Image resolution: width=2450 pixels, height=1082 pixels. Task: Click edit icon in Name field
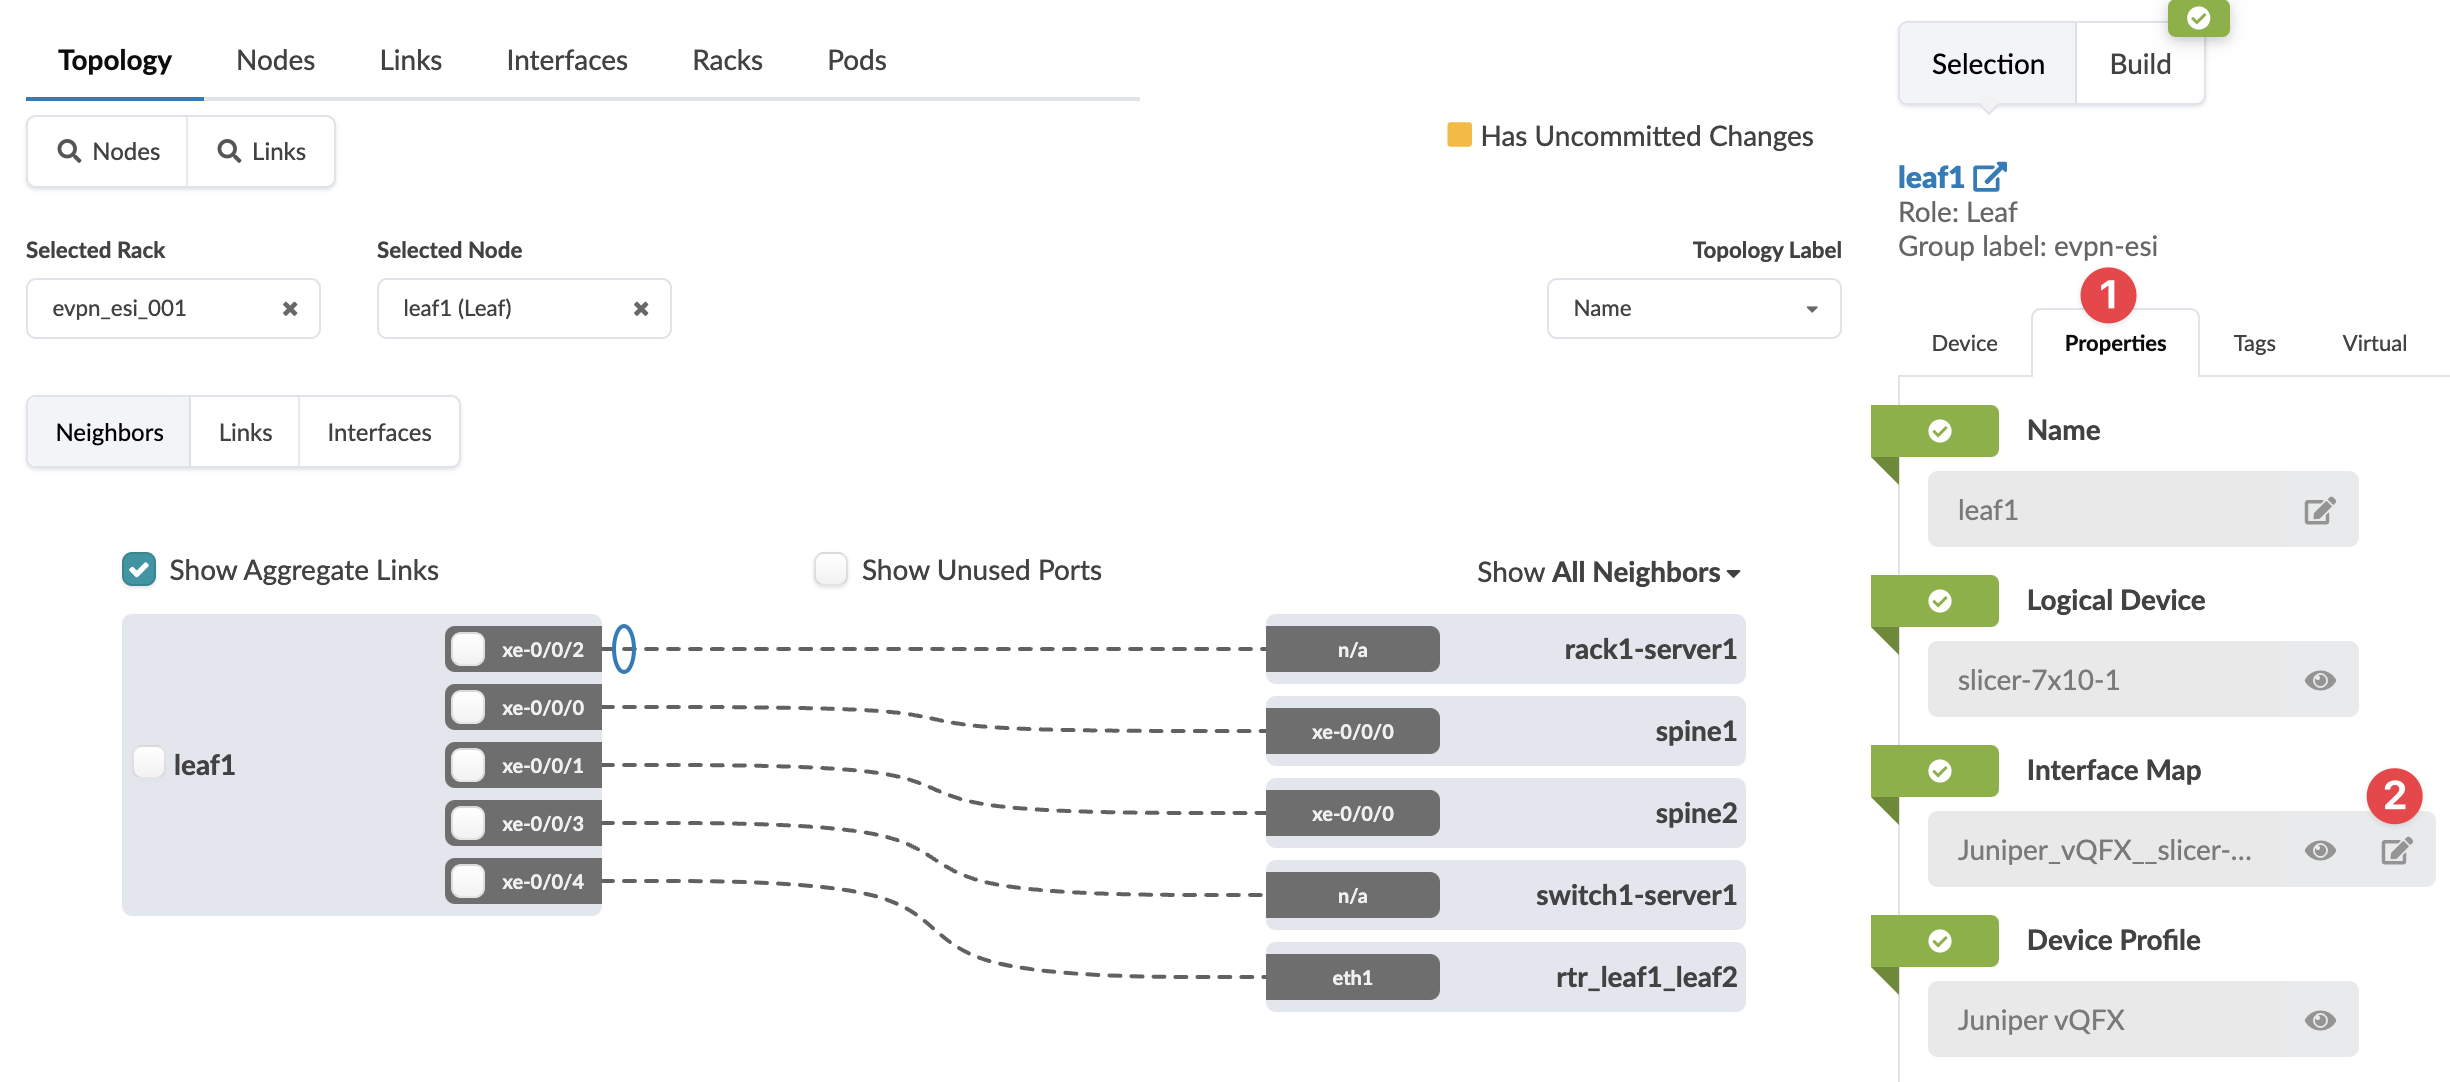2319,511
